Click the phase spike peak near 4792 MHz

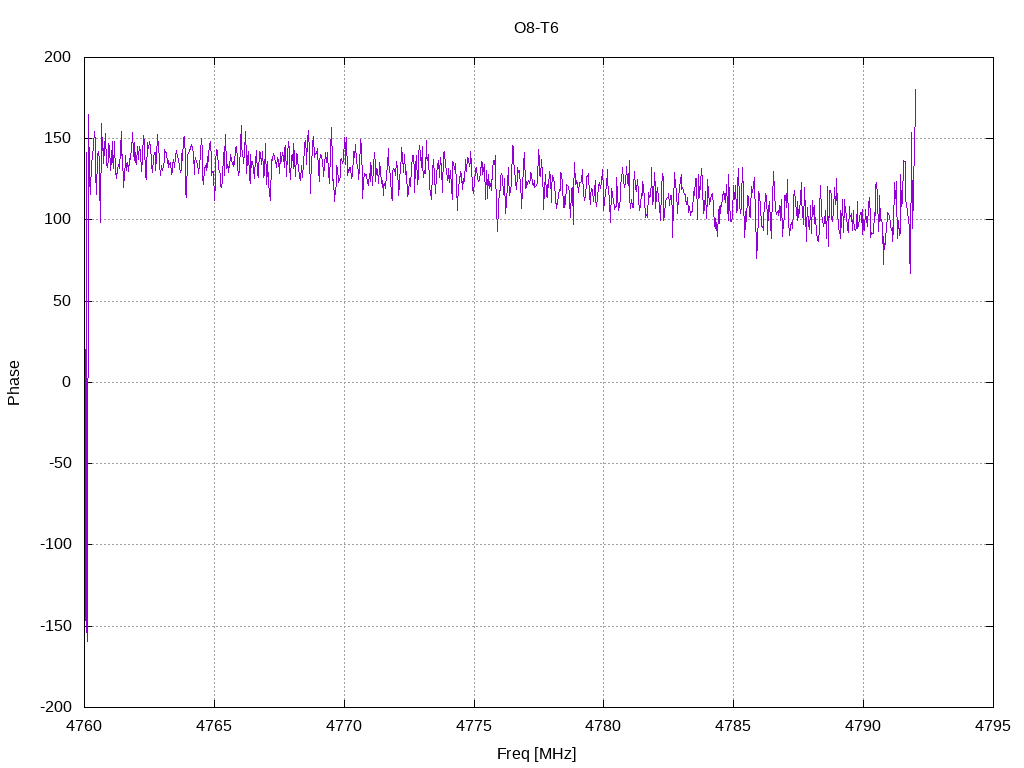coord(915,90)
